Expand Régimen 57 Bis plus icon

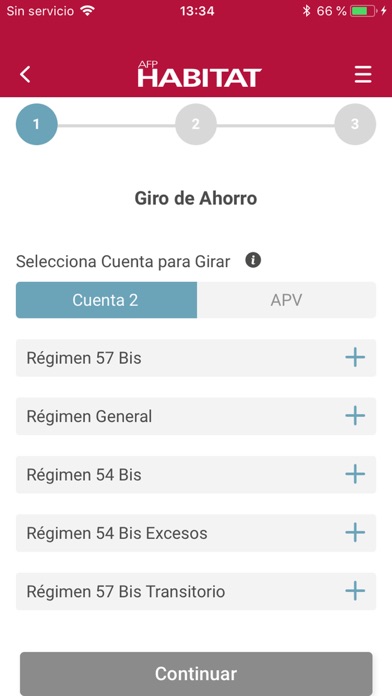click(355, 357)
